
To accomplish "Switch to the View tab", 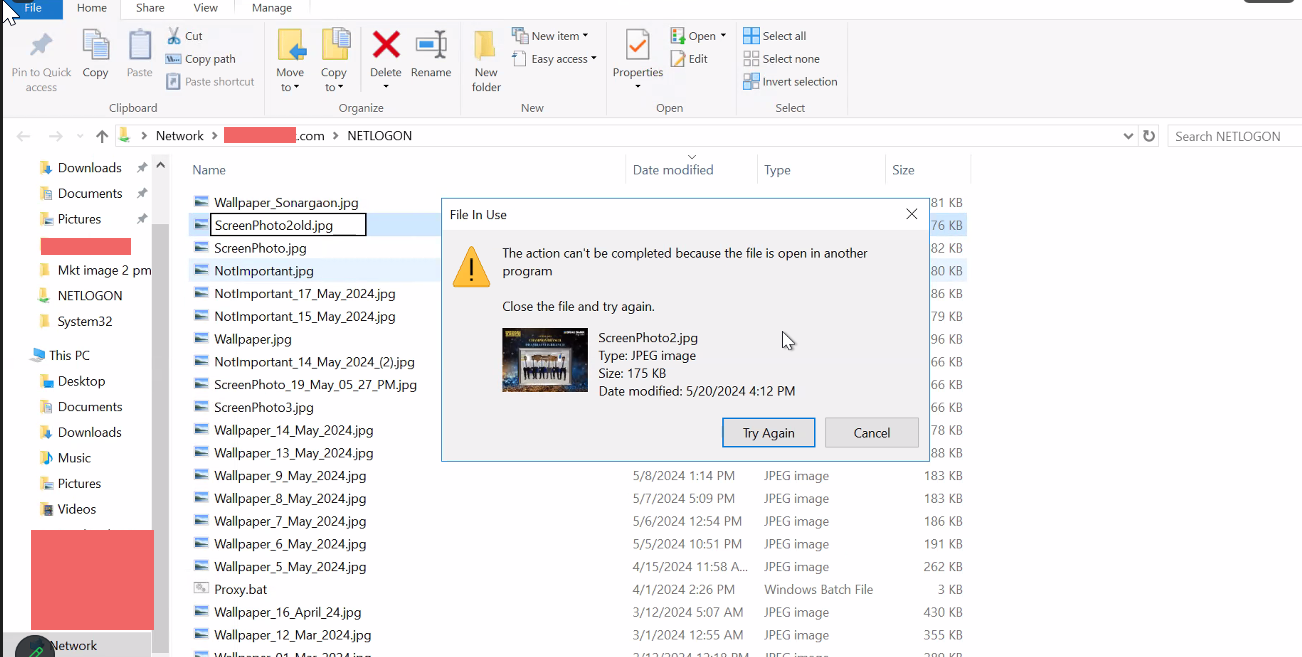I will tap(206, 8).
